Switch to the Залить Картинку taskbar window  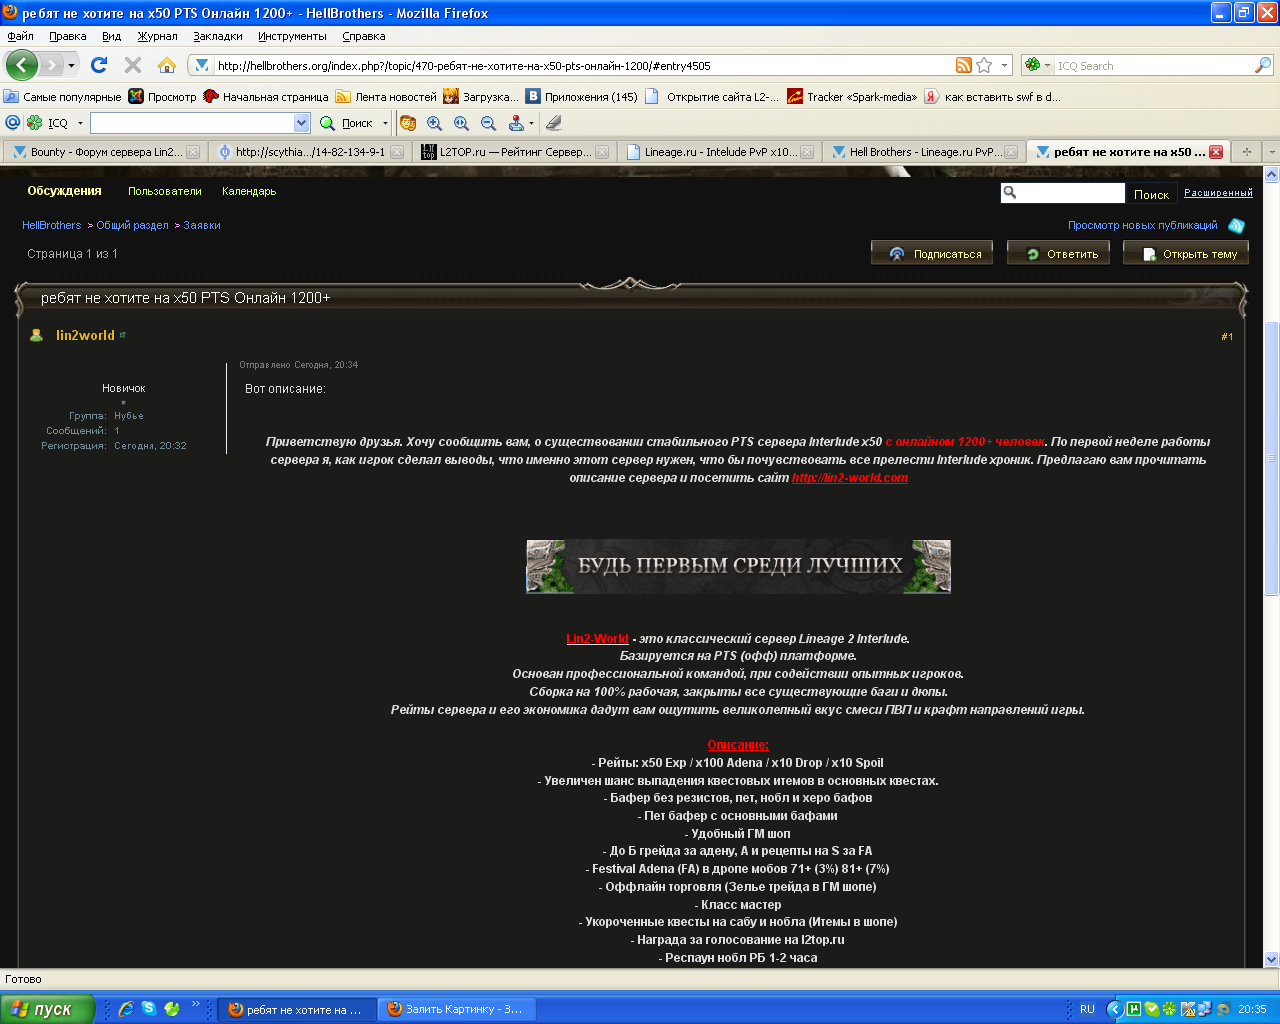[x=456, y=1009]
